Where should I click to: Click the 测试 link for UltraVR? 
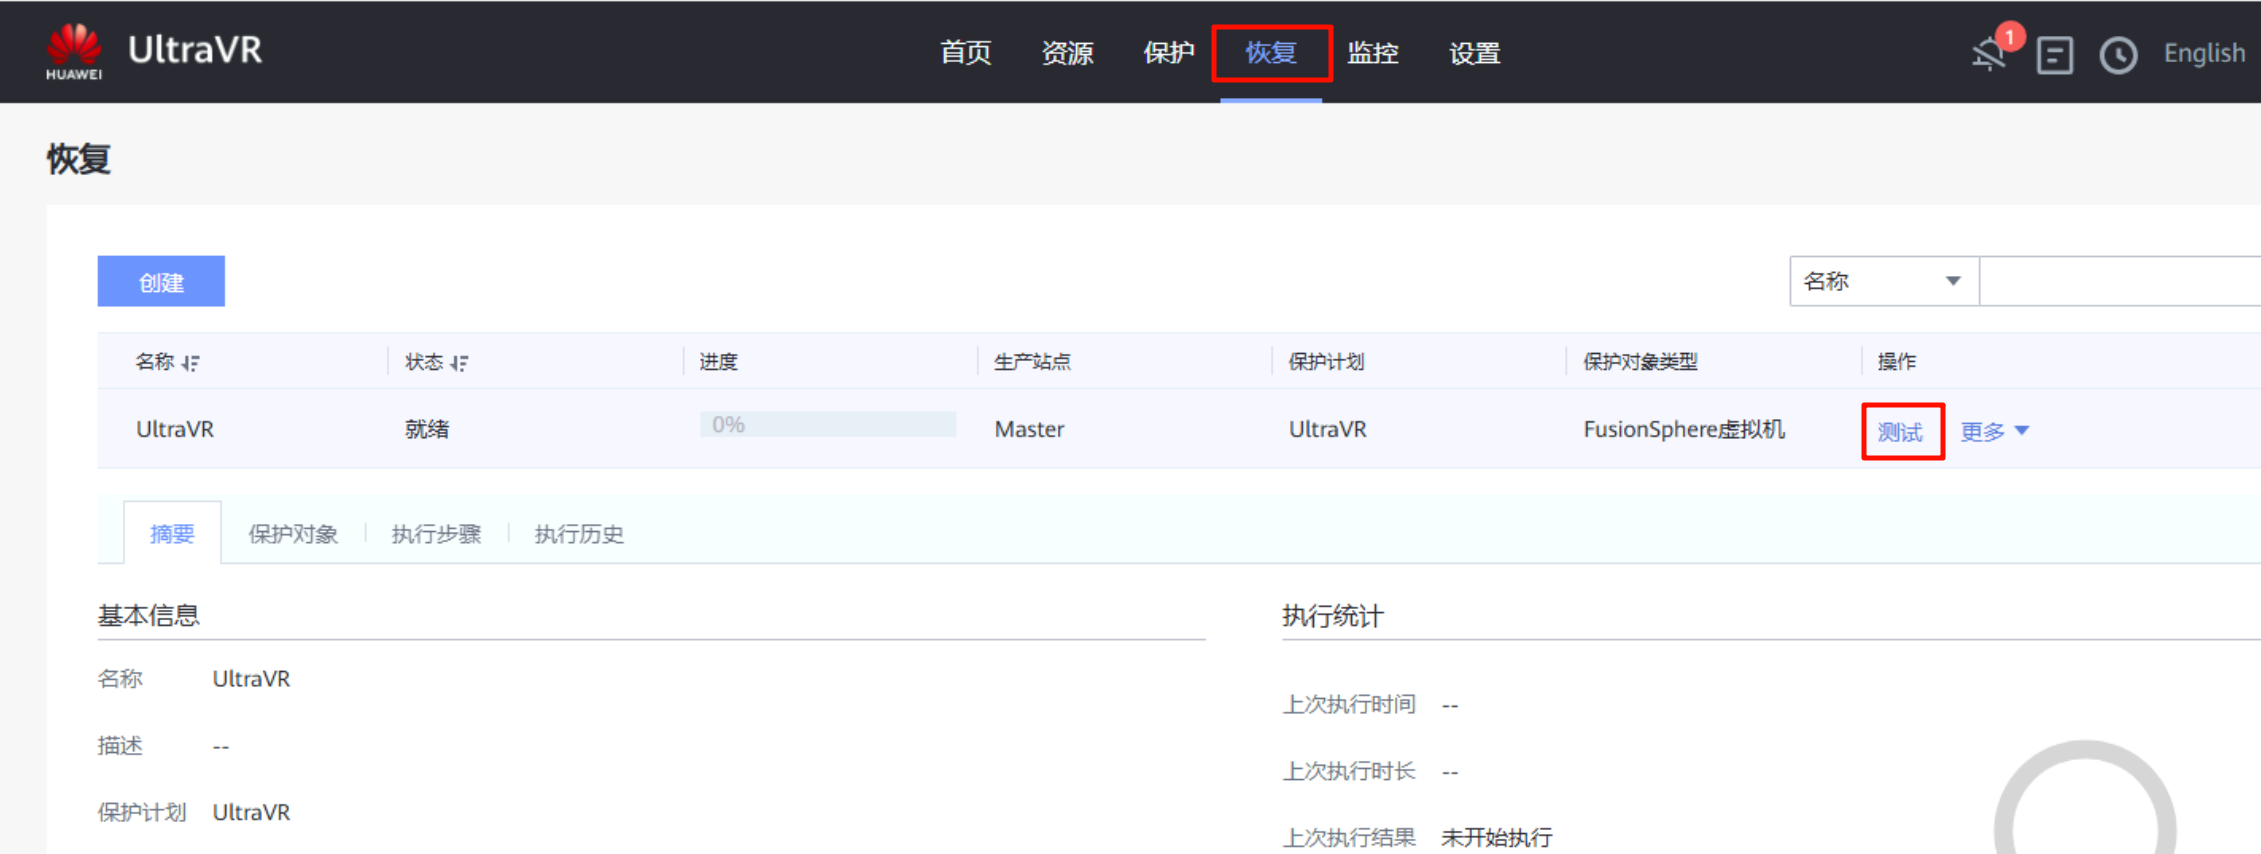1900,432
